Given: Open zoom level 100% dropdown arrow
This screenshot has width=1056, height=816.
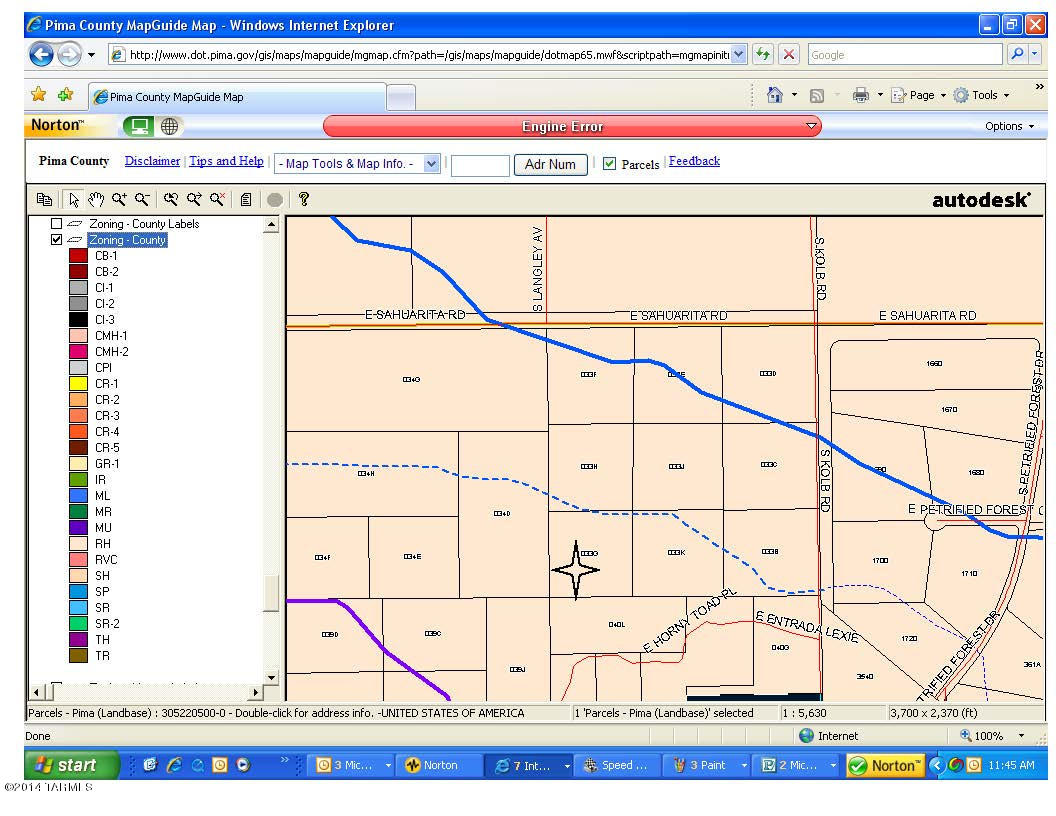Looking at the screenshot, I should coord(1021,736).
